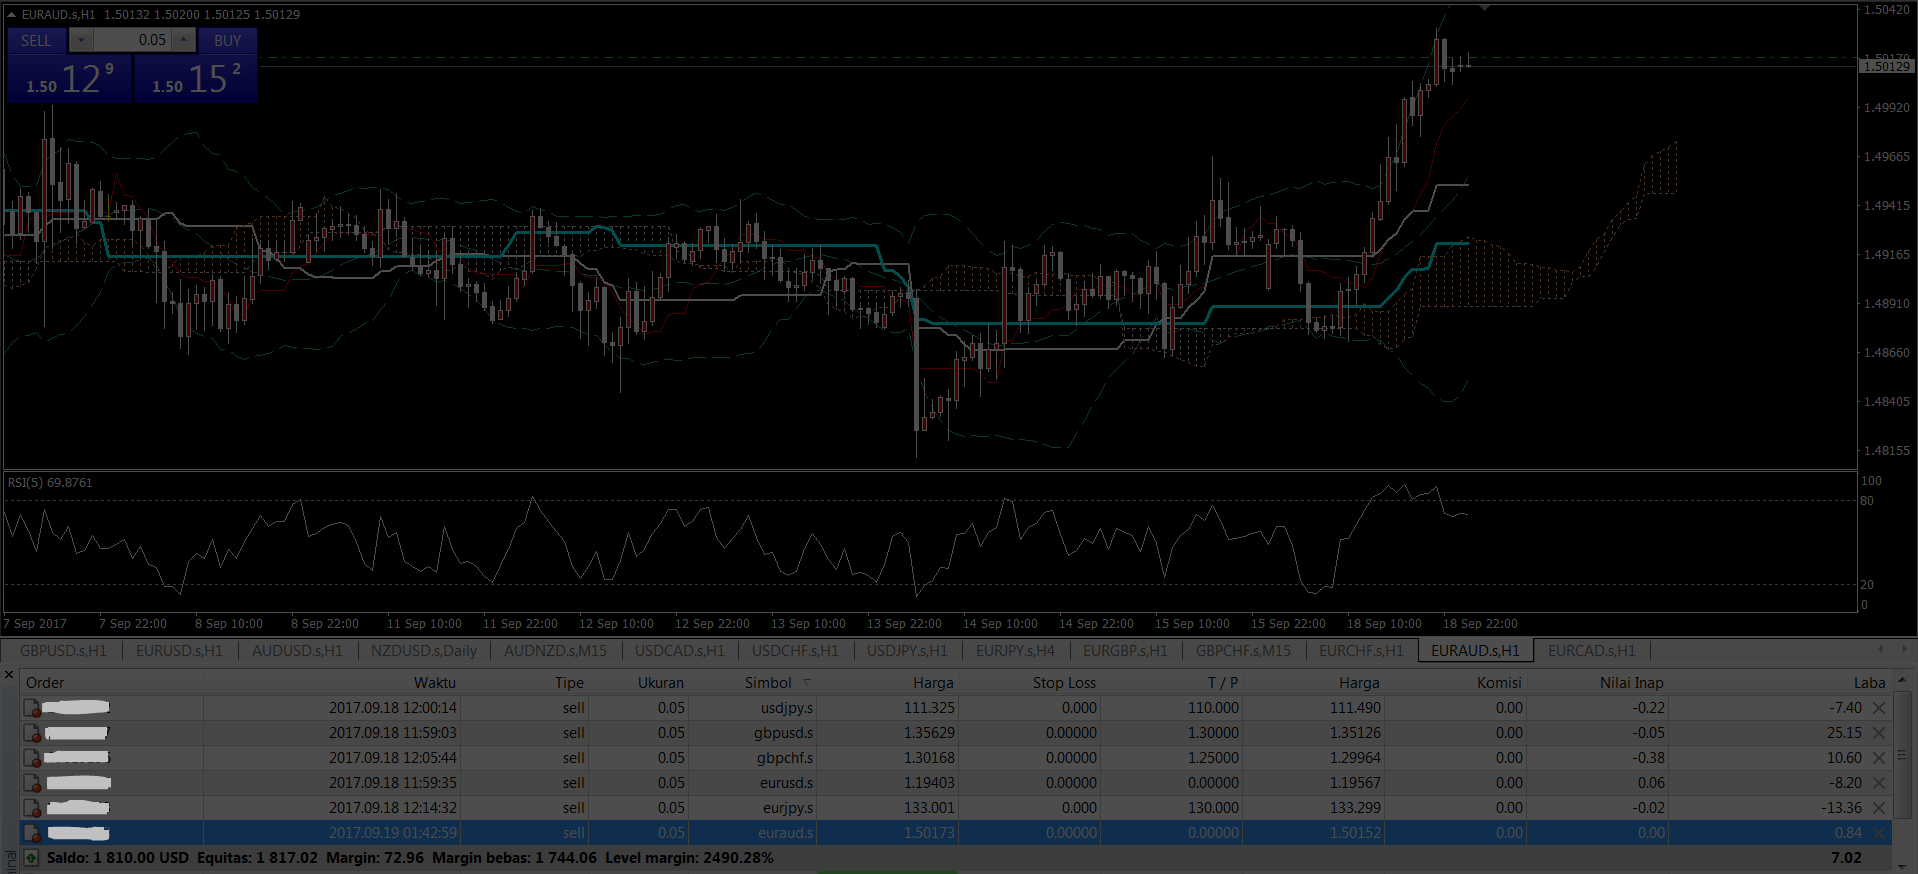1918x874 pixels.
Task: Open EURCHF.s,H1 chart tab
Action: point(1361,651)
